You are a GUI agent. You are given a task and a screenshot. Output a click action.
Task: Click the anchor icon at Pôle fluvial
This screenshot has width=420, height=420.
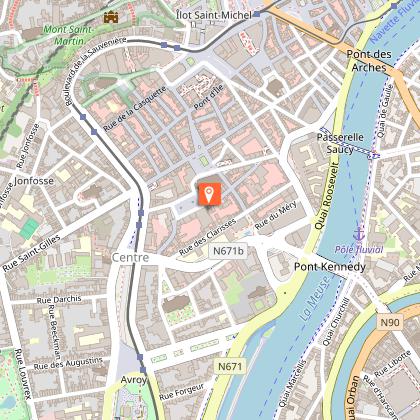coord(359,235)
